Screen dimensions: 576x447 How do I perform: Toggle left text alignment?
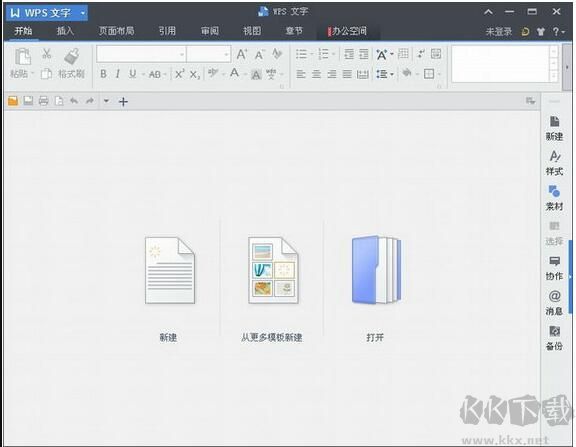tap(301, 74)
